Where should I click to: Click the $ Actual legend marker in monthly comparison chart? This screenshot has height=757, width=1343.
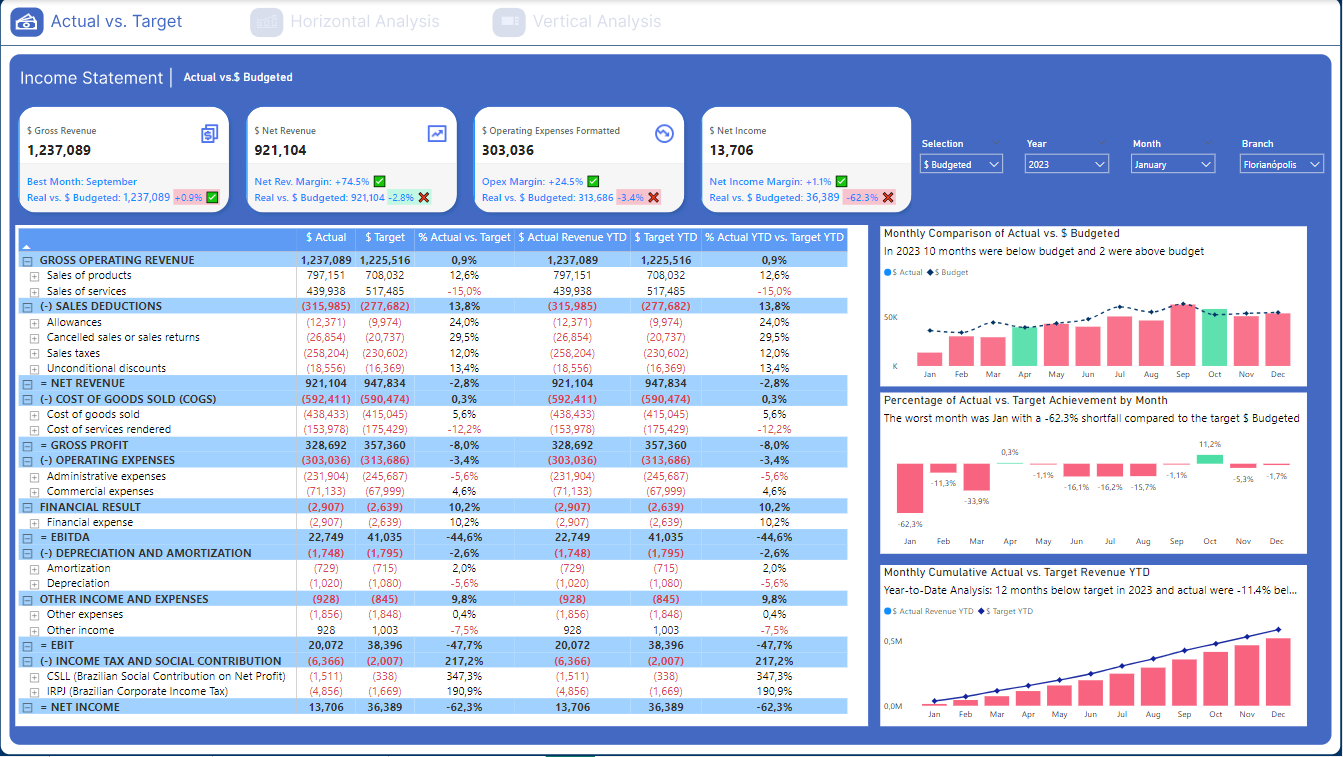click(x=887, y=272)
